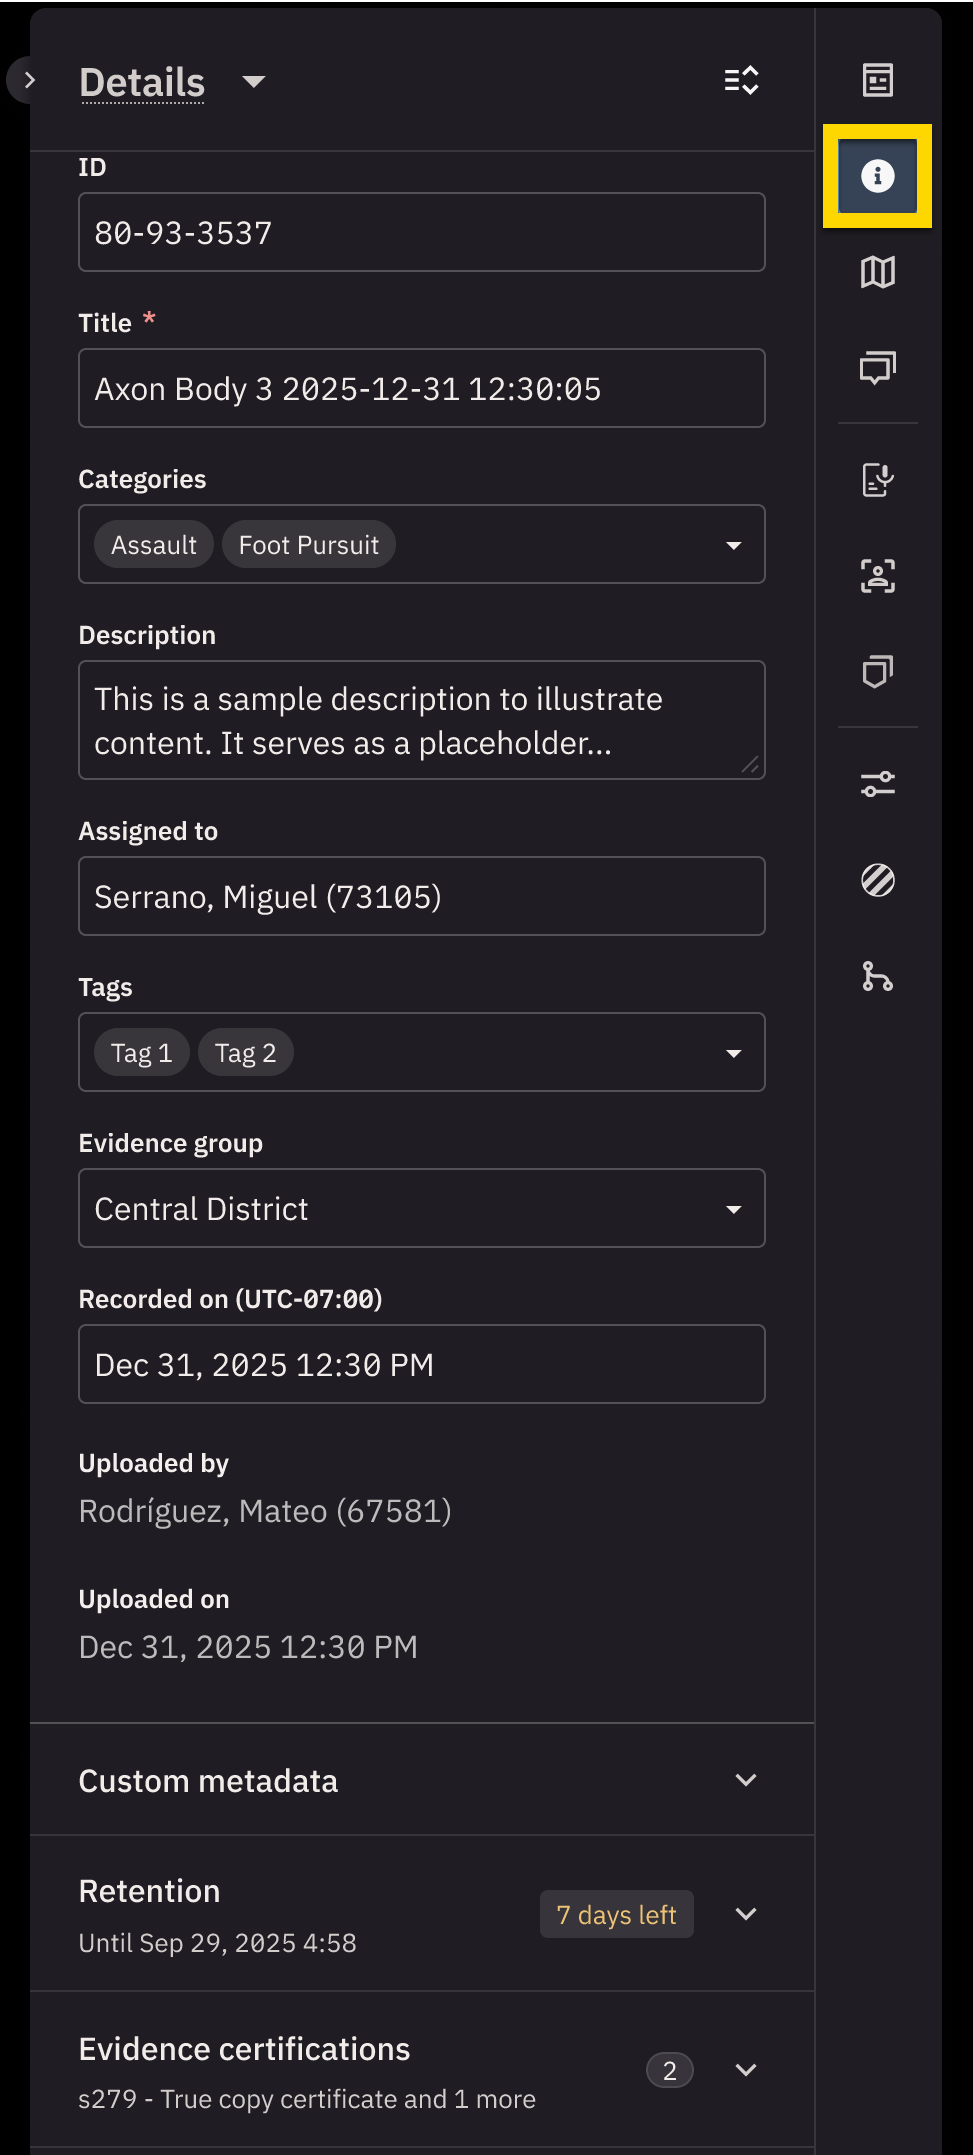This screenshot has width=973, height=2155.
Task: Open the redaction striped circle icon
Action: tap(877, 880)
